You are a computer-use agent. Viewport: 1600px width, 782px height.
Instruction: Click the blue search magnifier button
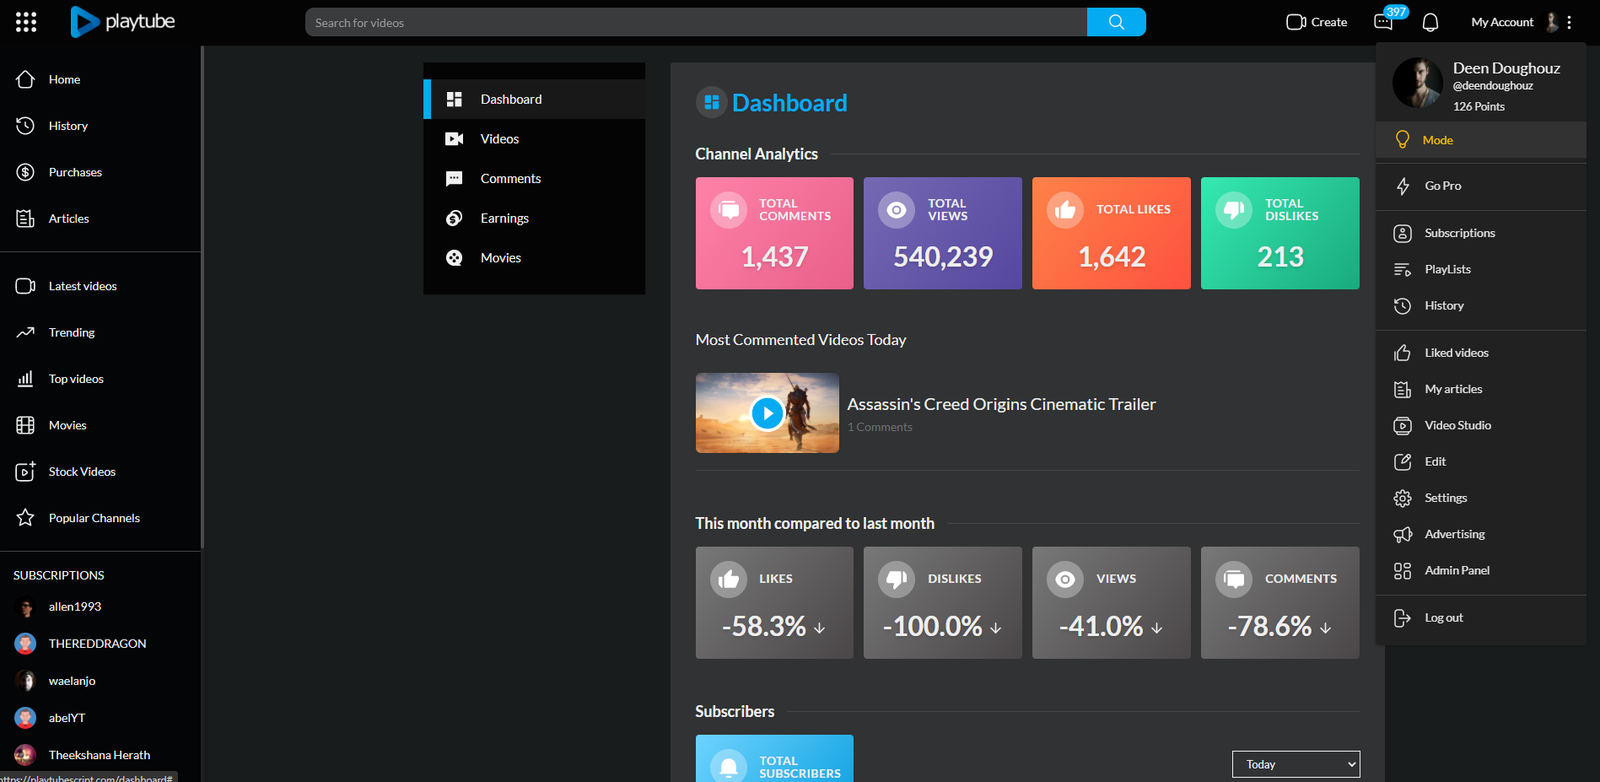click(x=1116, y=22)
